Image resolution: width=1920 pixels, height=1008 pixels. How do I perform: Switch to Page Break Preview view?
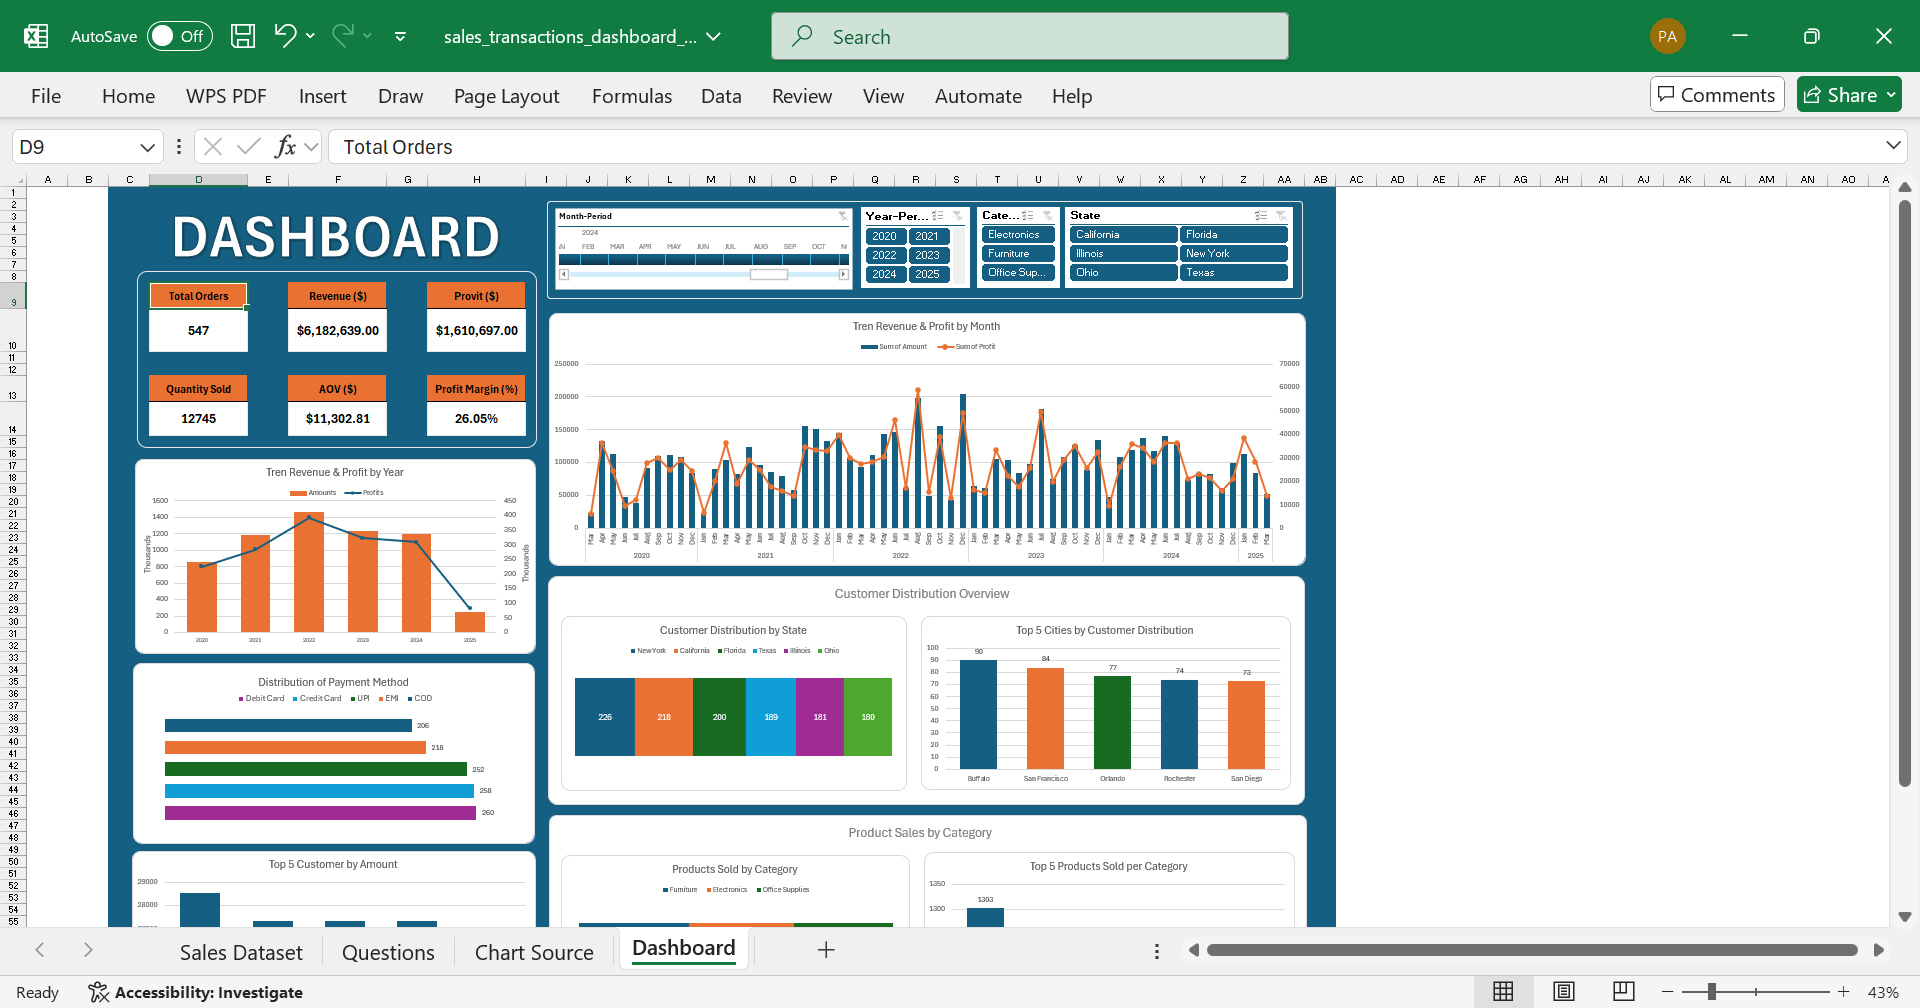coord(1624,991)
